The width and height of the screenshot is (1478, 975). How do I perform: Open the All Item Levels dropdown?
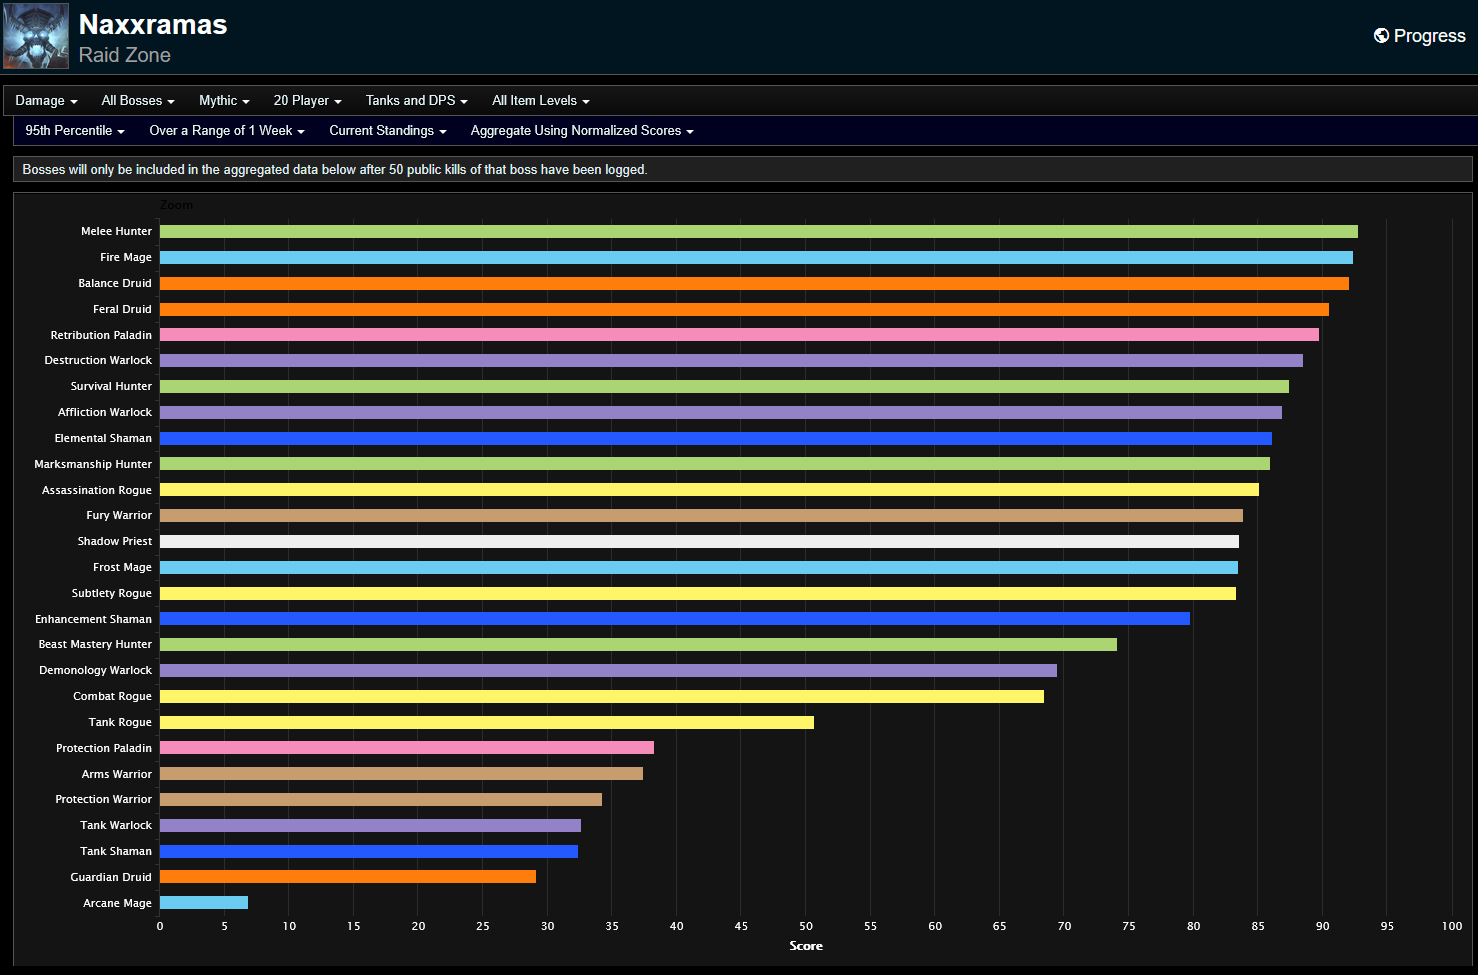[540, 100]
